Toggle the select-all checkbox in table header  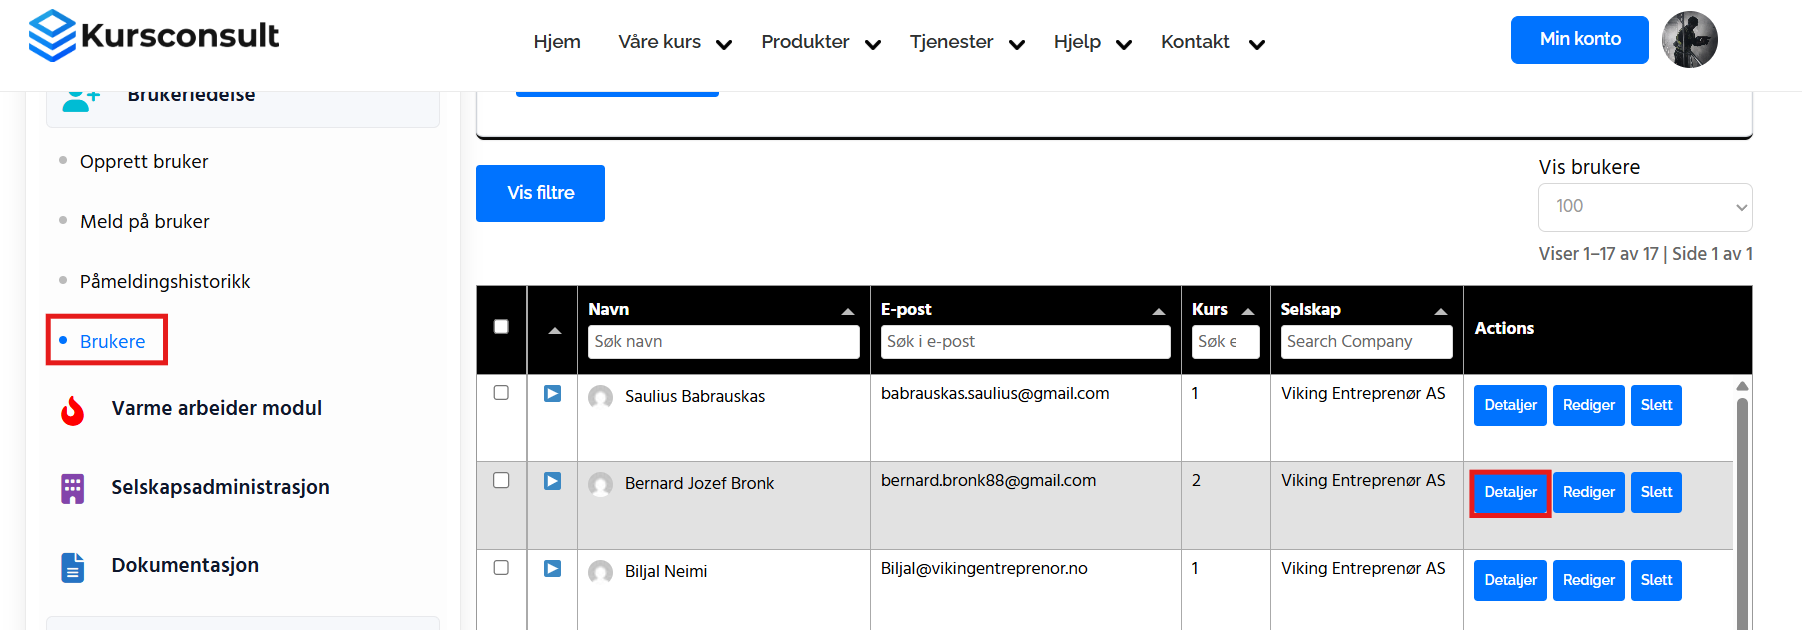[501, 327]
